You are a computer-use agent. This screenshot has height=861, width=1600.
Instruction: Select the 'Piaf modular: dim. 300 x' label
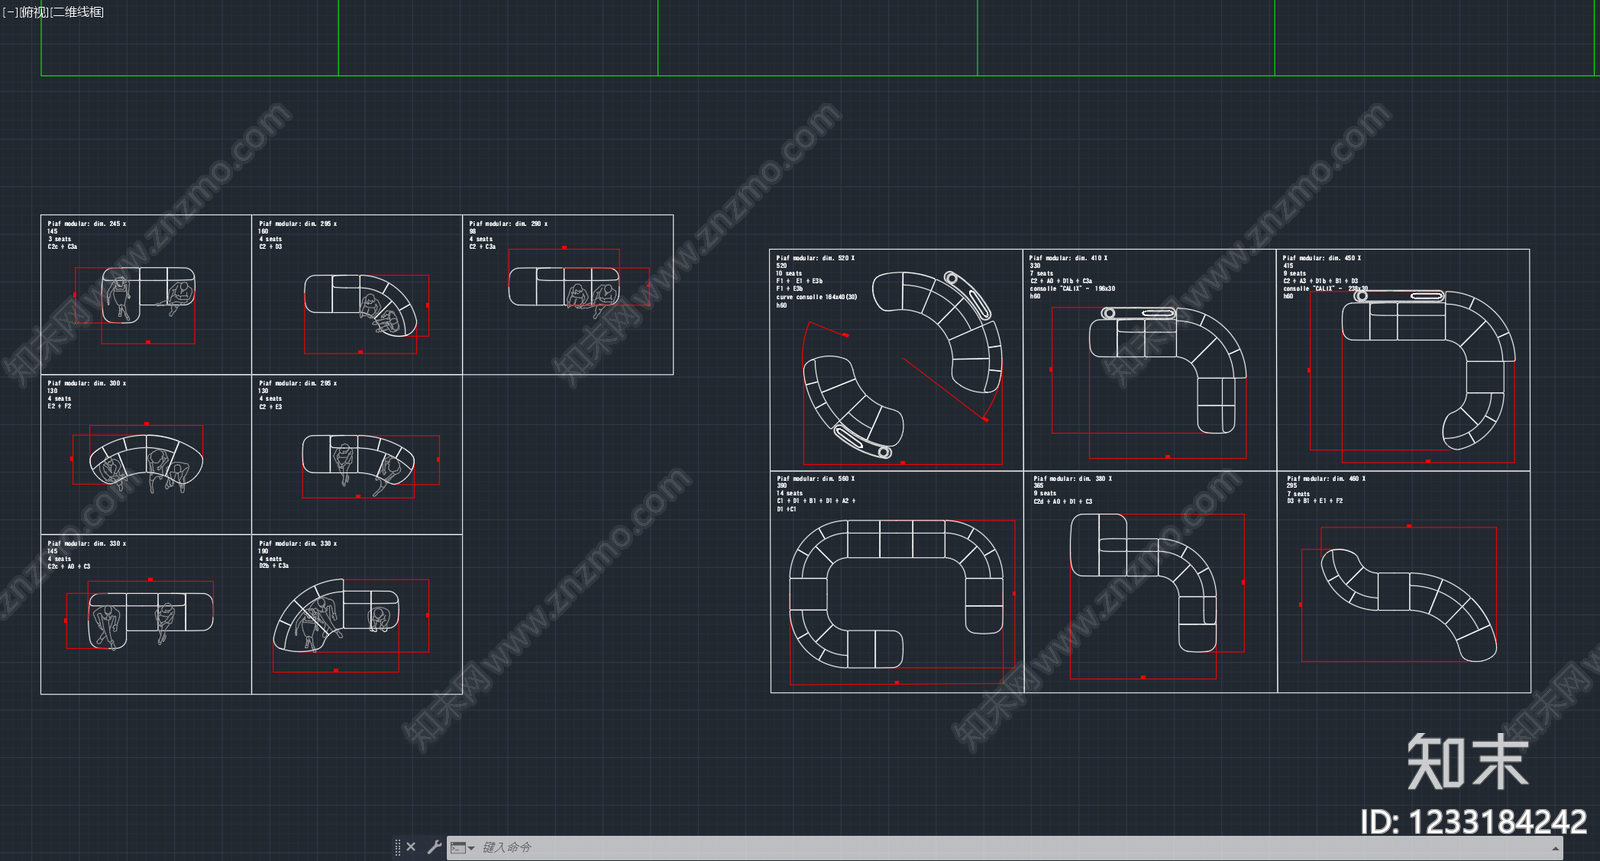click(87, 384)
